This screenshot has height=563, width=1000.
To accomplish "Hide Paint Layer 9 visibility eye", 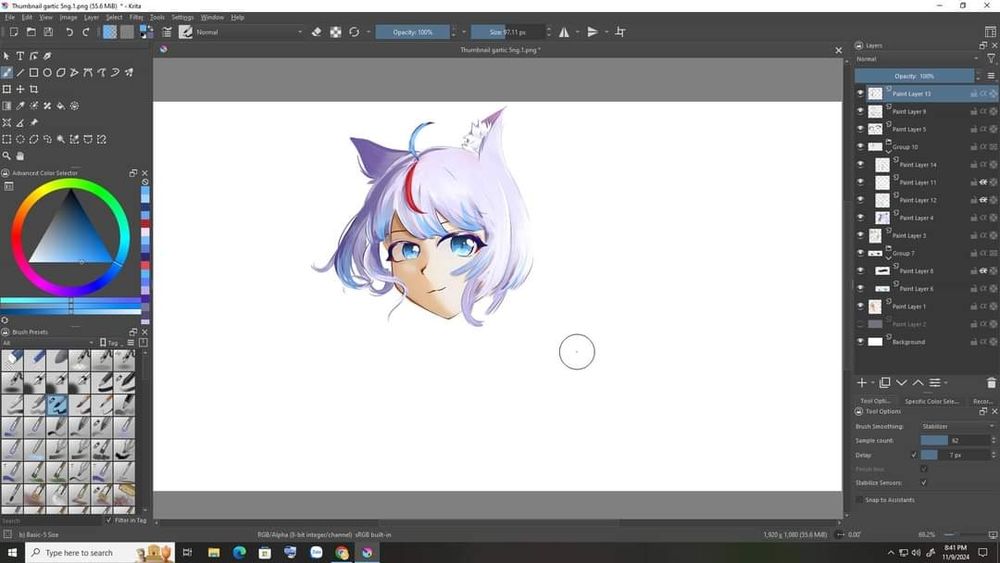I will (x=860, y=112).
